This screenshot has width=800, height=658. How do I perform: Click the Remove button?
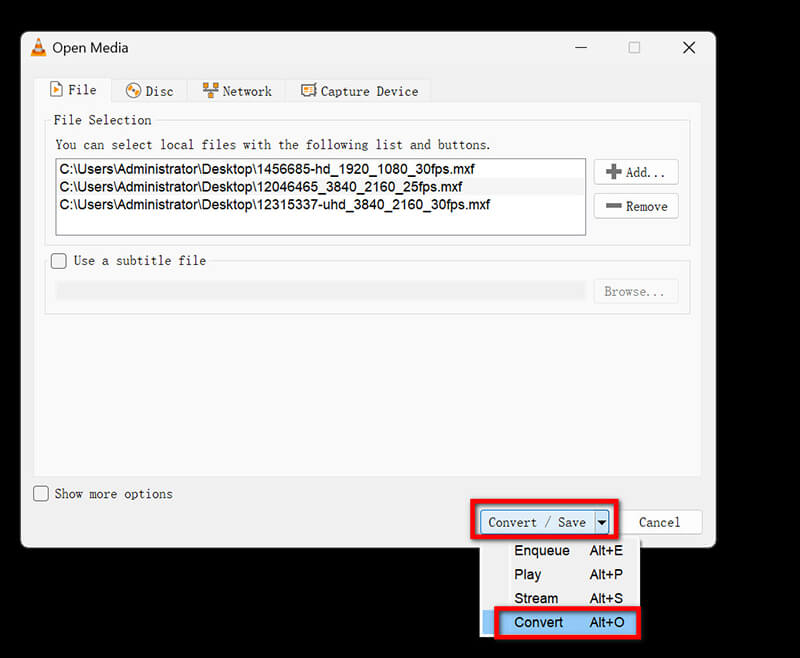[636, 206]
